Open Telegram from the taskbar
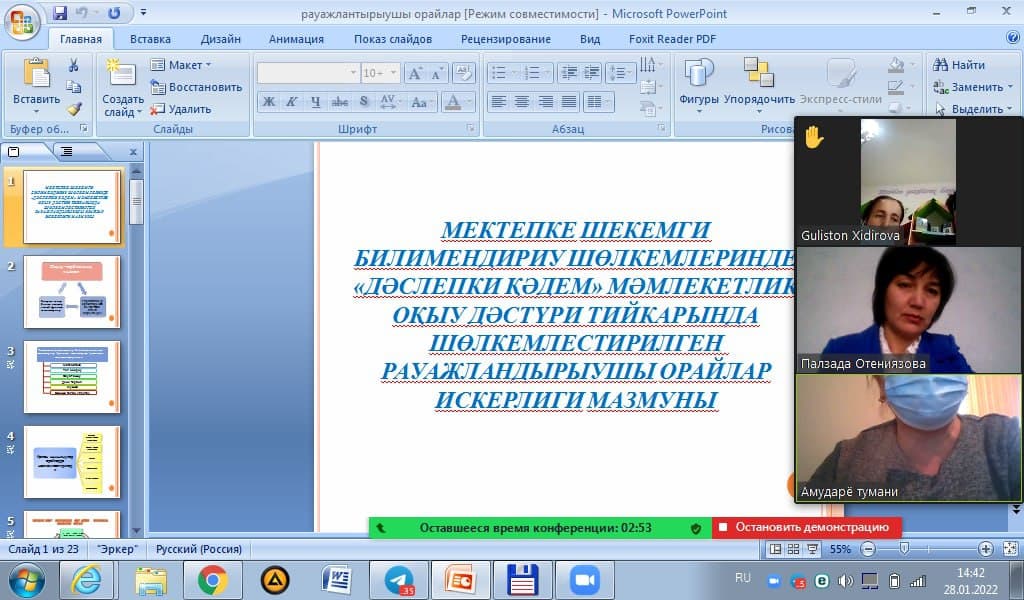This screenshot has width=1024, height=600. (399, 579)
